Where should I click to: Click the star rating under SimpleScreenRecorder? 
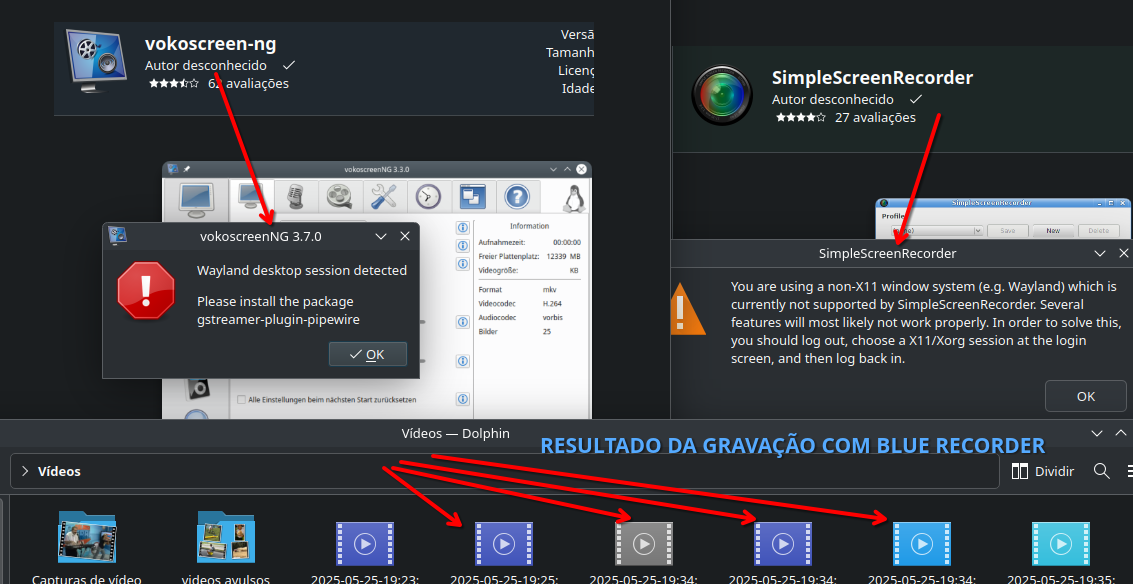[801, 117]
